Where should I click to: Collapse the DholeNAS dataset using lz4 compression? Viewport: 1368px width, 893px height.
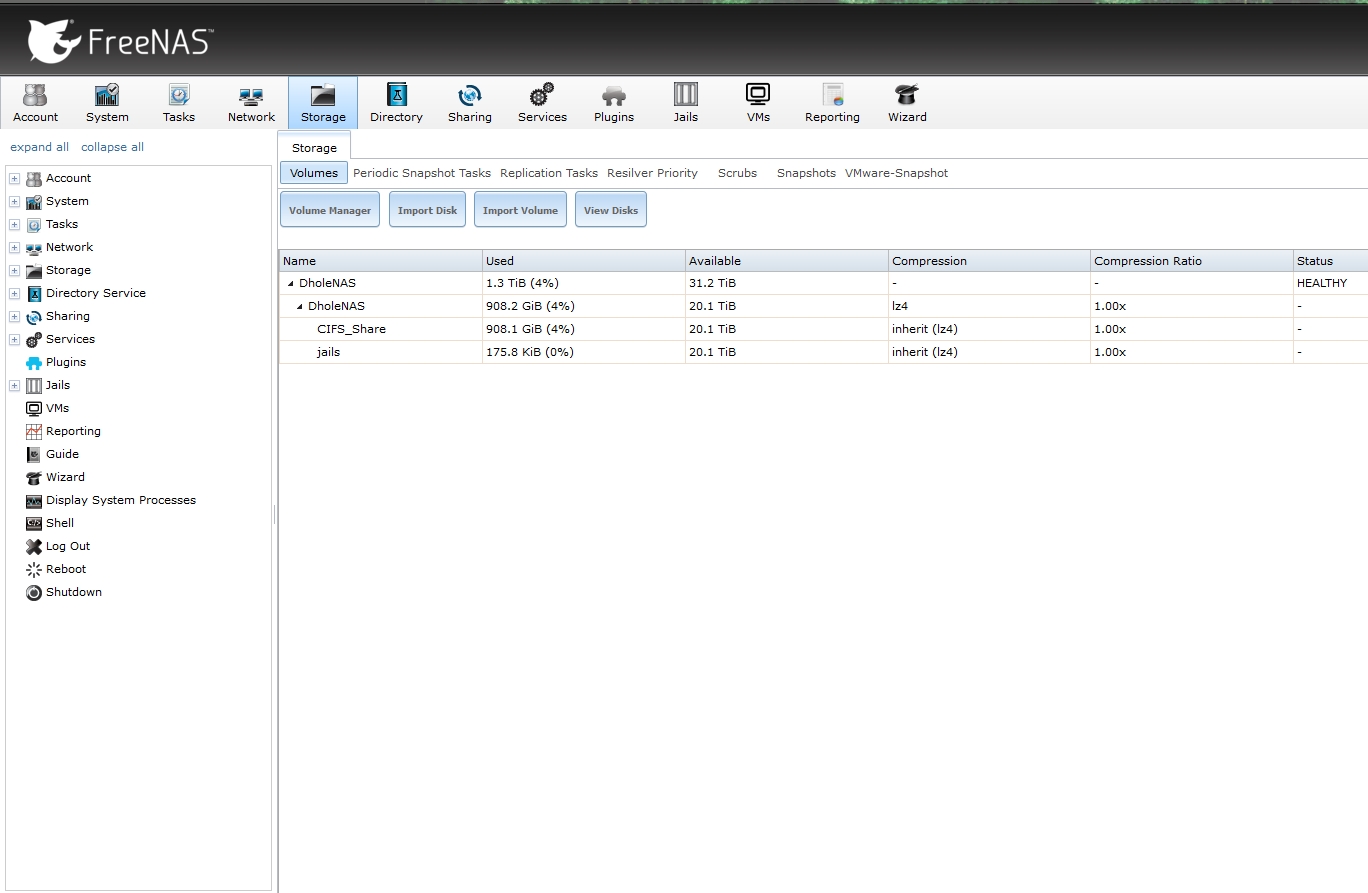(x=300, y=306)
